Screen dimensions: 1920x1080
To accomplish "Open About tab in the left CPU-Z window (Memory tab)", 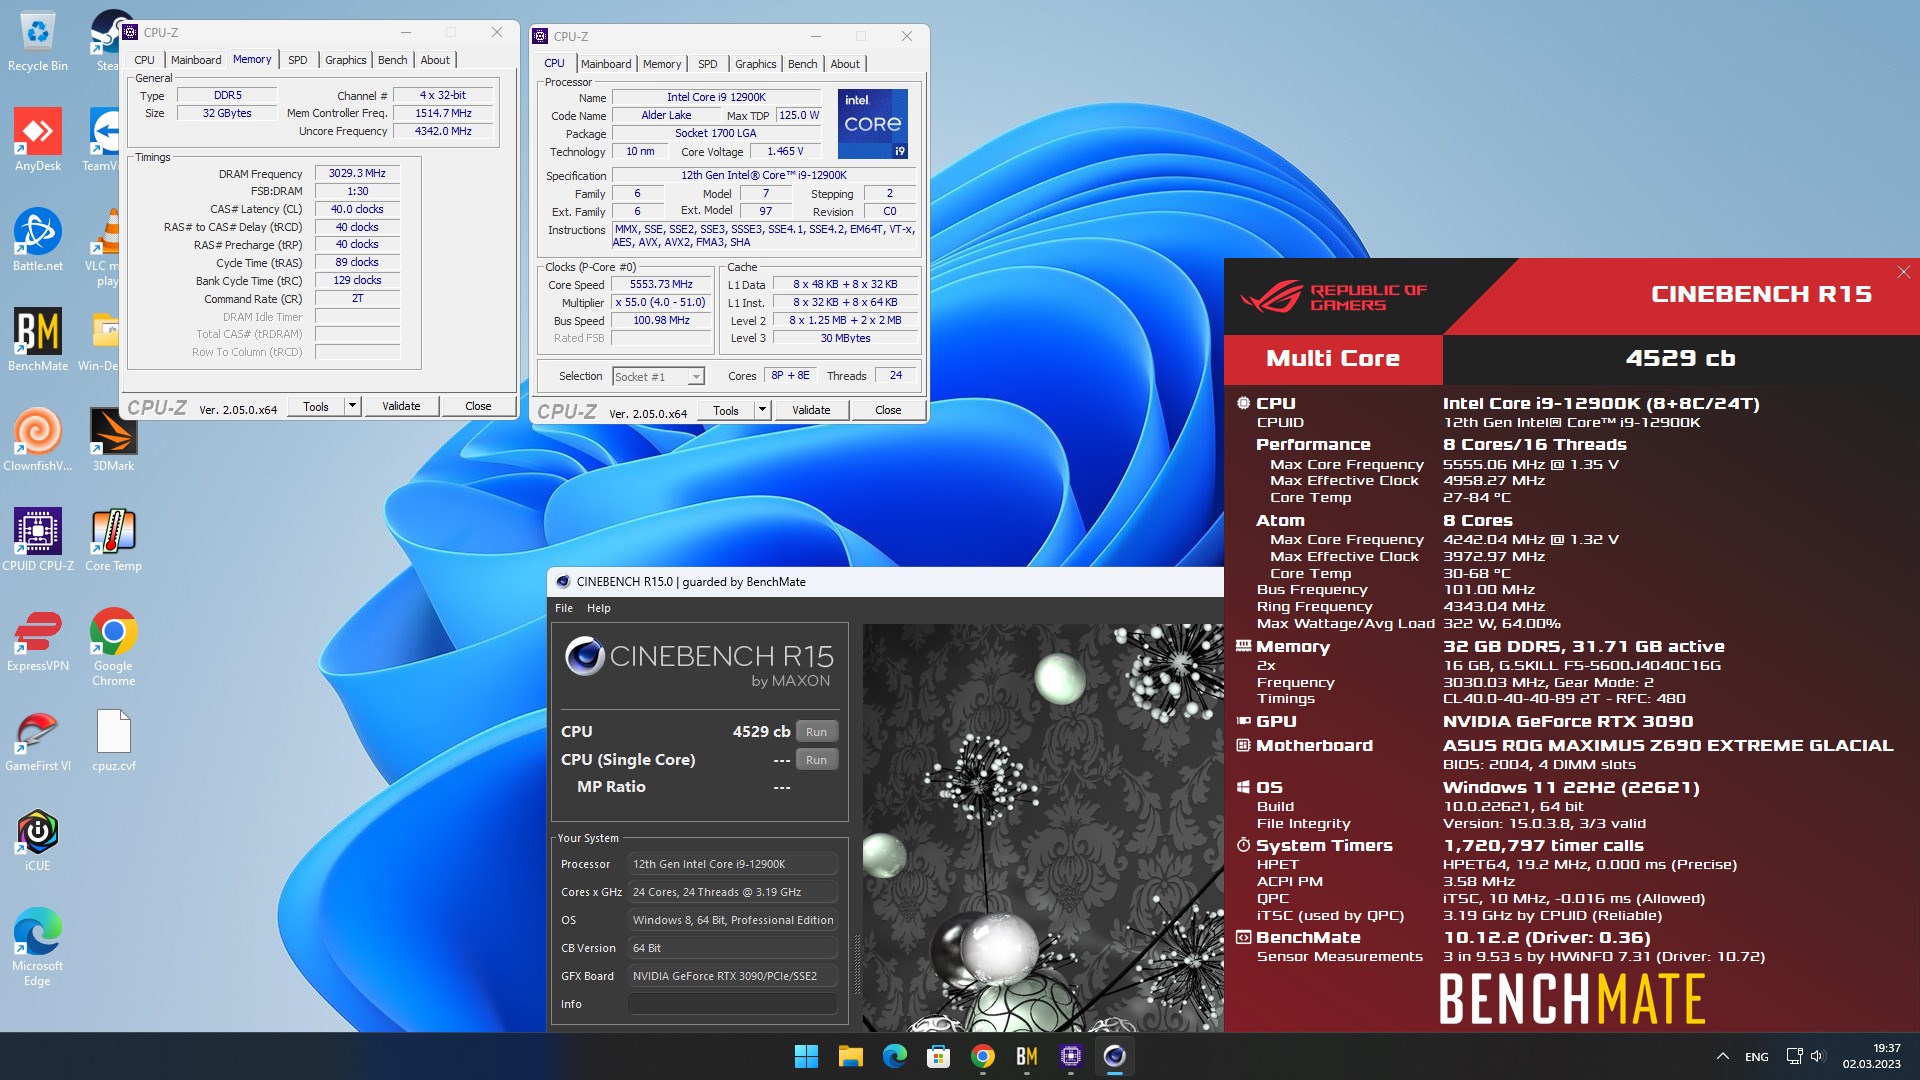I will tap(434, 60).
